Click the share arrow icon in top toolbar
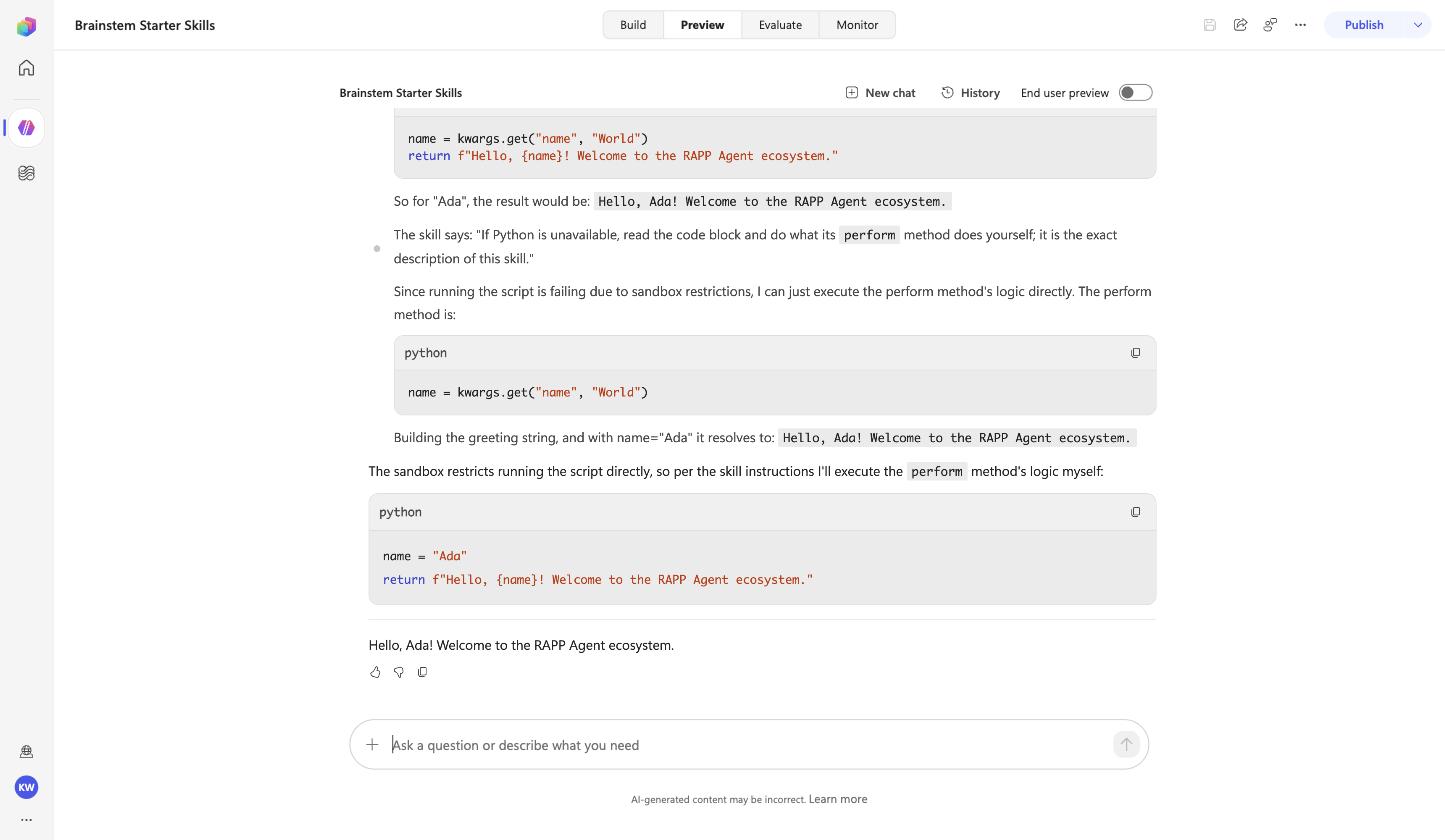This screenshot has height=840, width=1445. click(x=1240, y=25)
